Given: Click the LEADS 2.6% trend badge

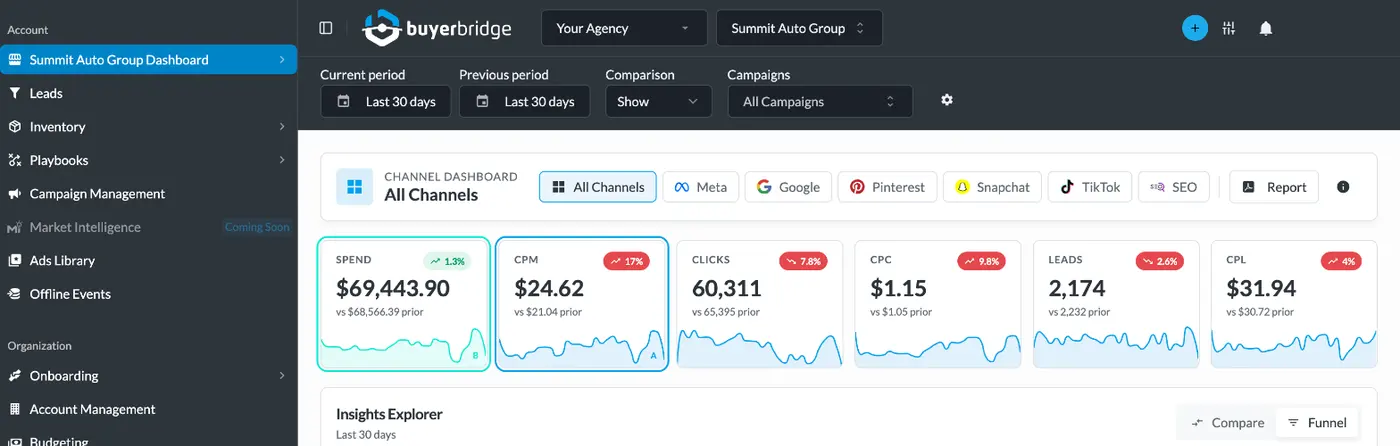Looking at the screenshot, I should click(x=1158, y=261).
